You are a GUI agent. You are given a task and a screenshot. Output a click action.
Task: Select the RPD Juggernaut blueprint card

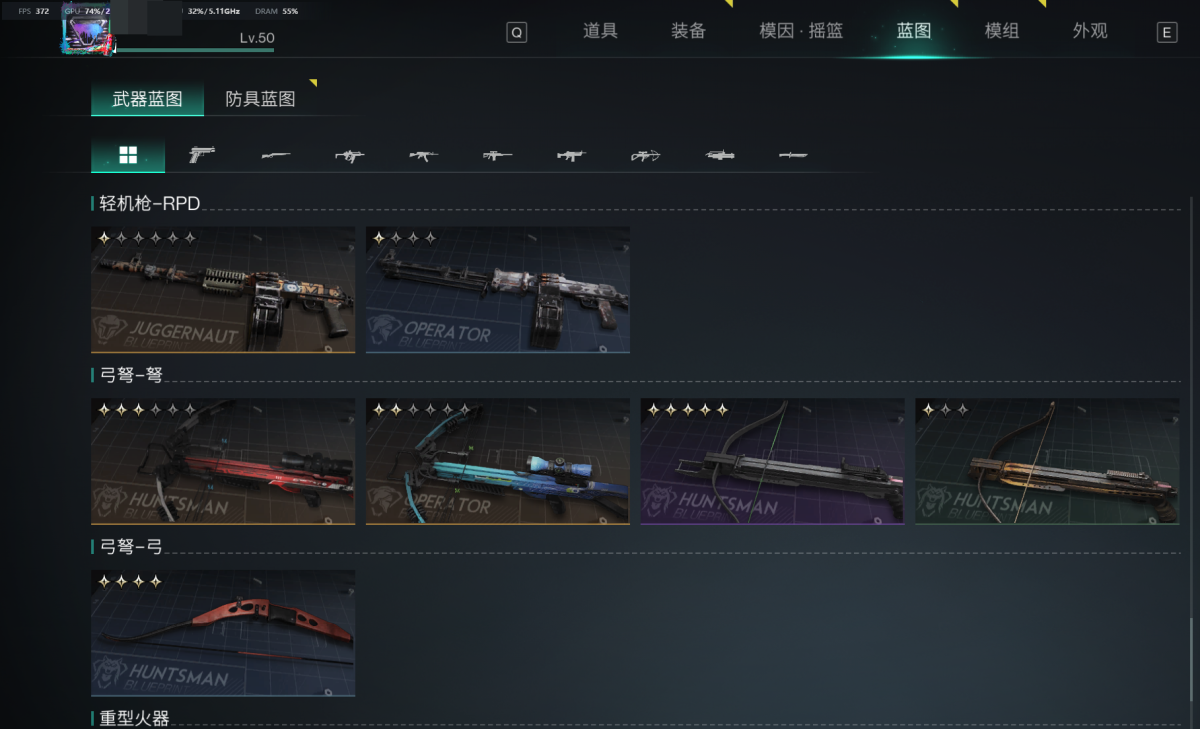[x=223, y=289]
